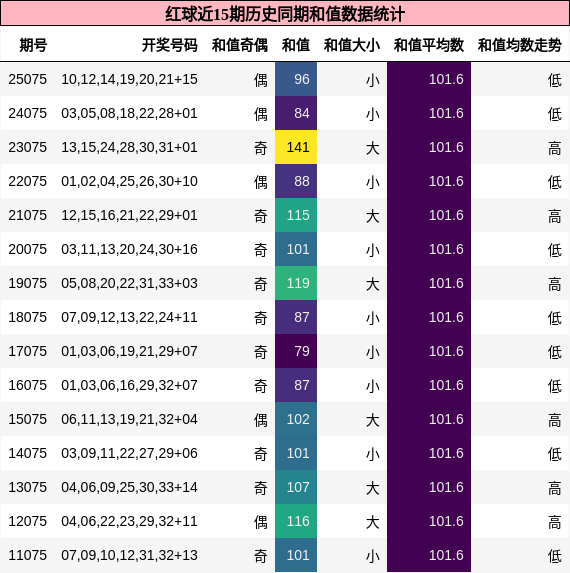Click 奇 parity cell in row 13075
This screenshot has width=570, height=573.
point(261,488)
